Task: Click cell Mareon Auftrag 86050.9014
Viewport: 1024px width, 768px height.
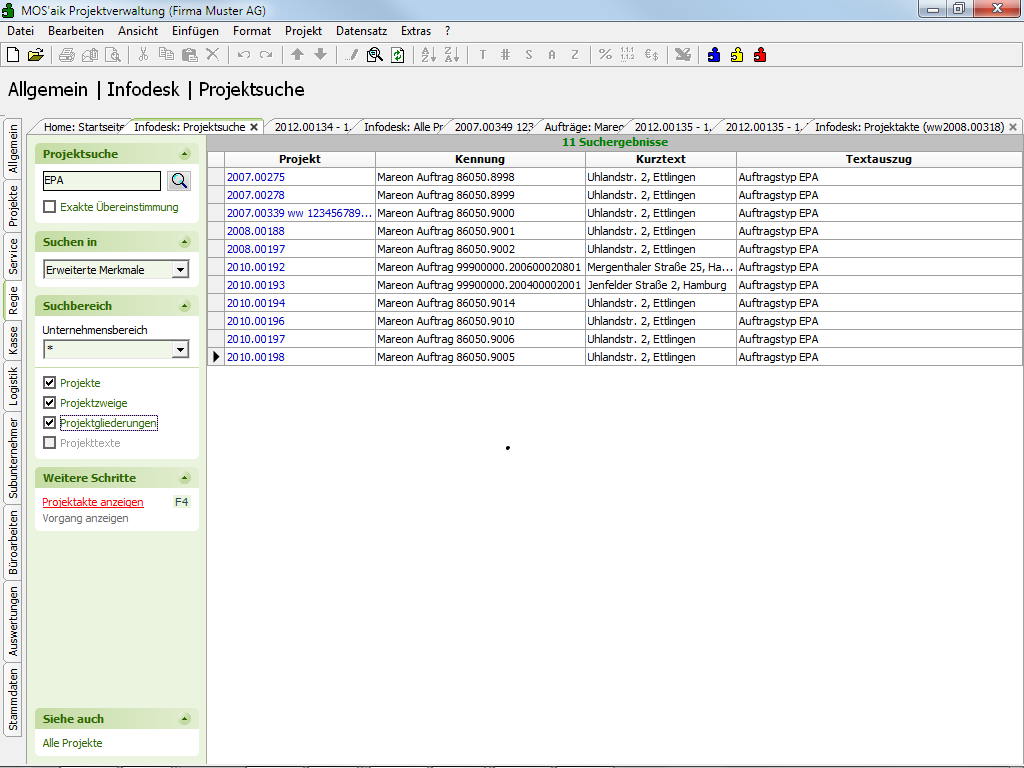Action: [480, 303]
